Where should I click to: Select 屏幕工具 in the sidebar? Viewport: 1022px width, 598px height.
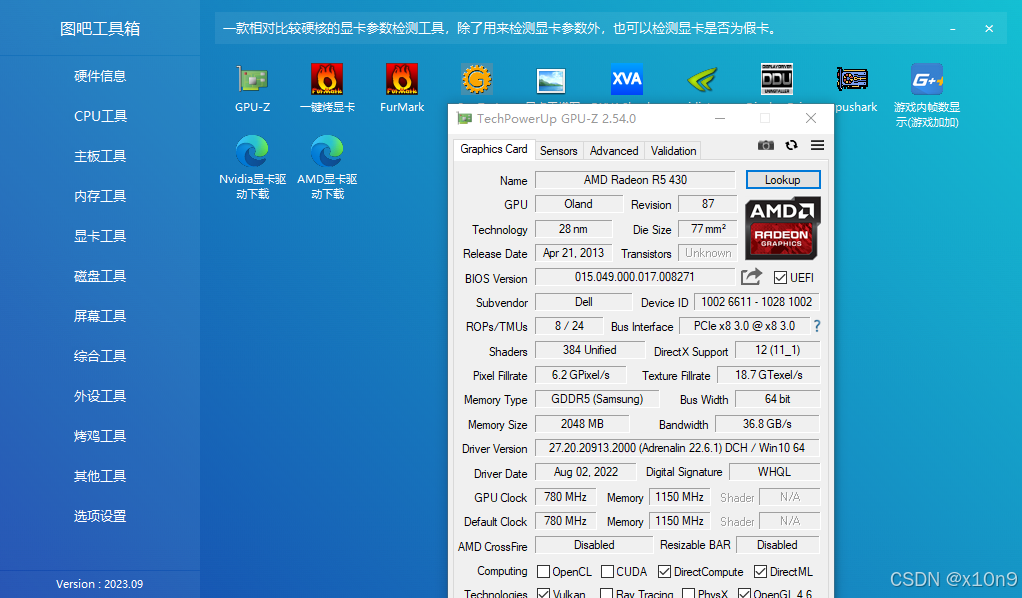pos(100,316)
